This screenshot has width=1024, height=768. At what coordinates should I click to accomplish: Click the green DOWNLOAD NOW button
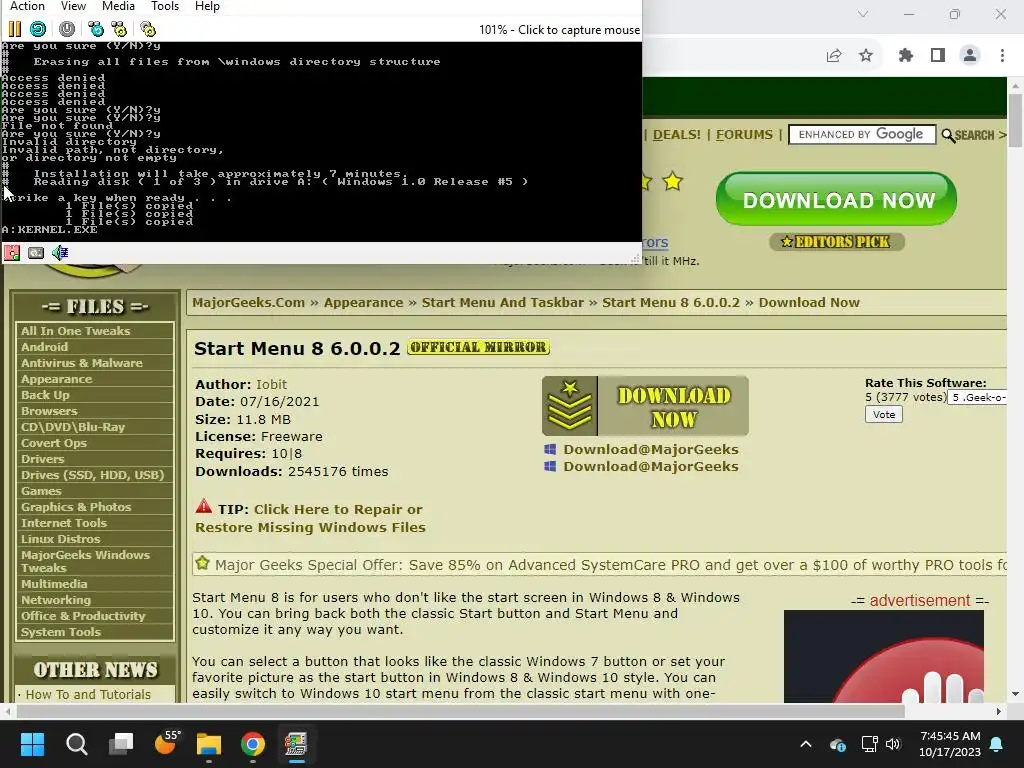click(x=836, y=199)
